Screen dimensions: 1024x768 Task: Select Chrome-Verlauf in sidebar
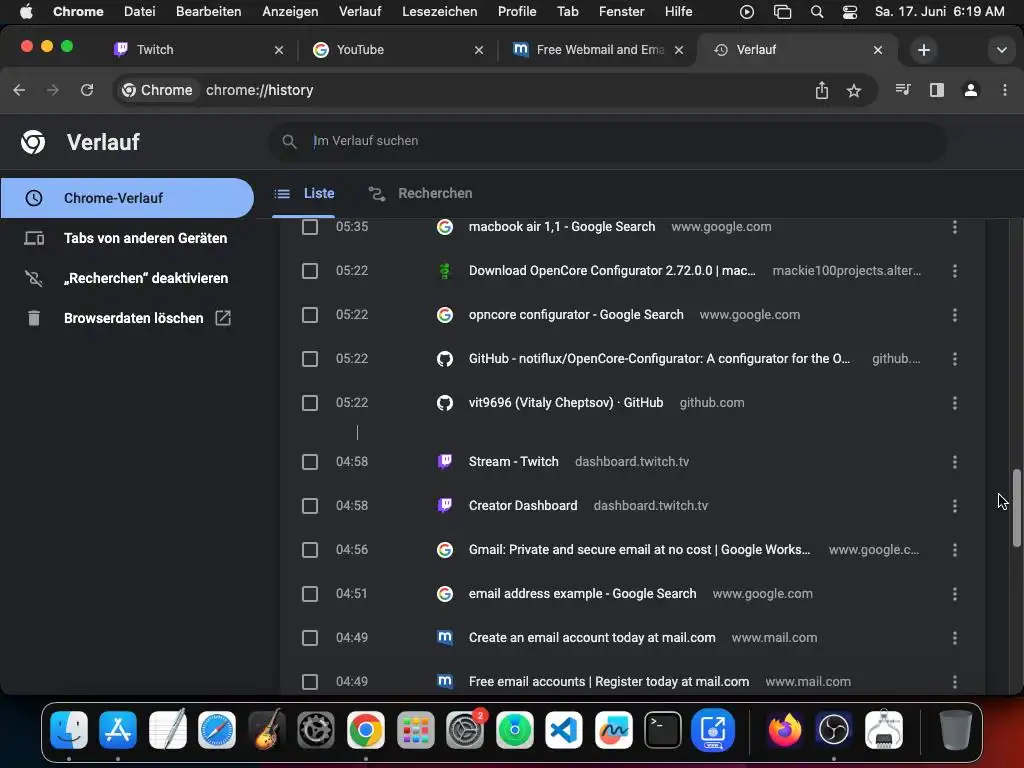pos(127,198)
